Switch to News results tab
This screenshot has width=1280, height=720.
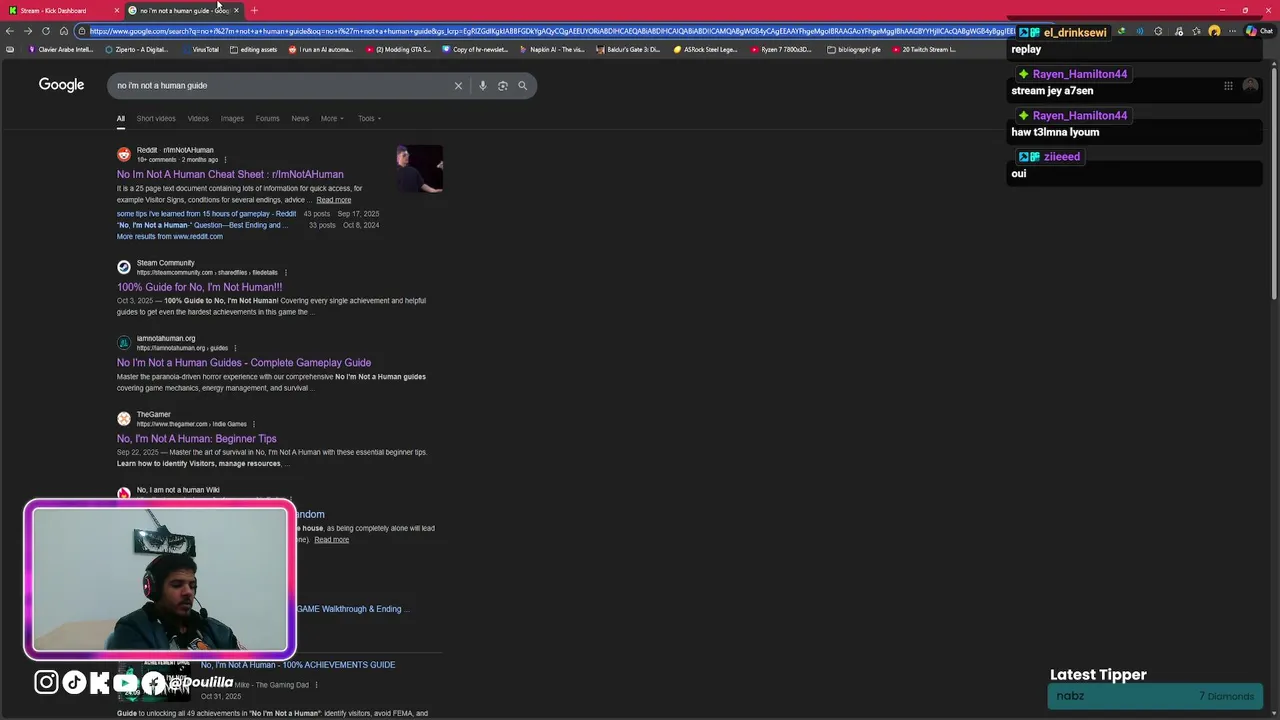tap(300, 118)
